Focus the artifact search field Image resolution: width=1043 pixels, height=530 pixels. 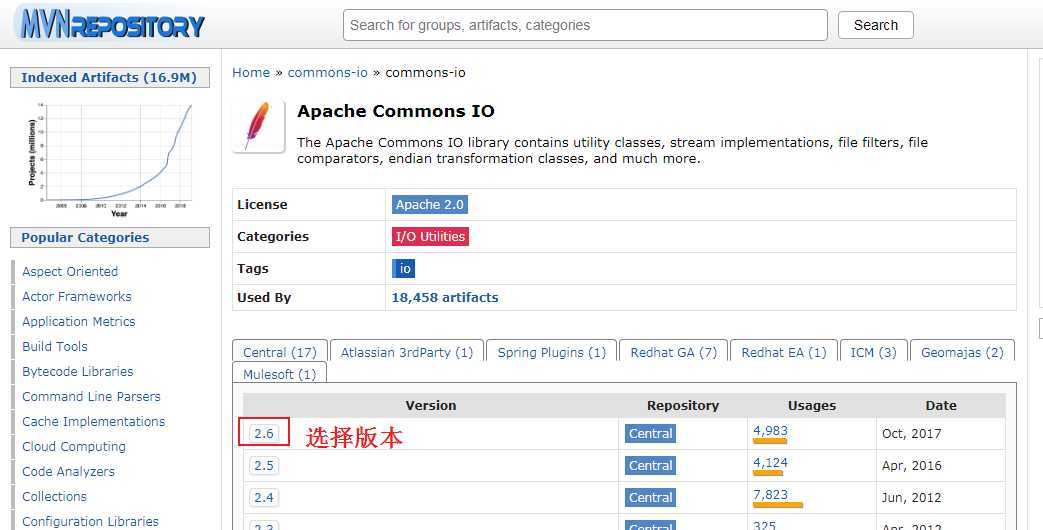(585, 25)
